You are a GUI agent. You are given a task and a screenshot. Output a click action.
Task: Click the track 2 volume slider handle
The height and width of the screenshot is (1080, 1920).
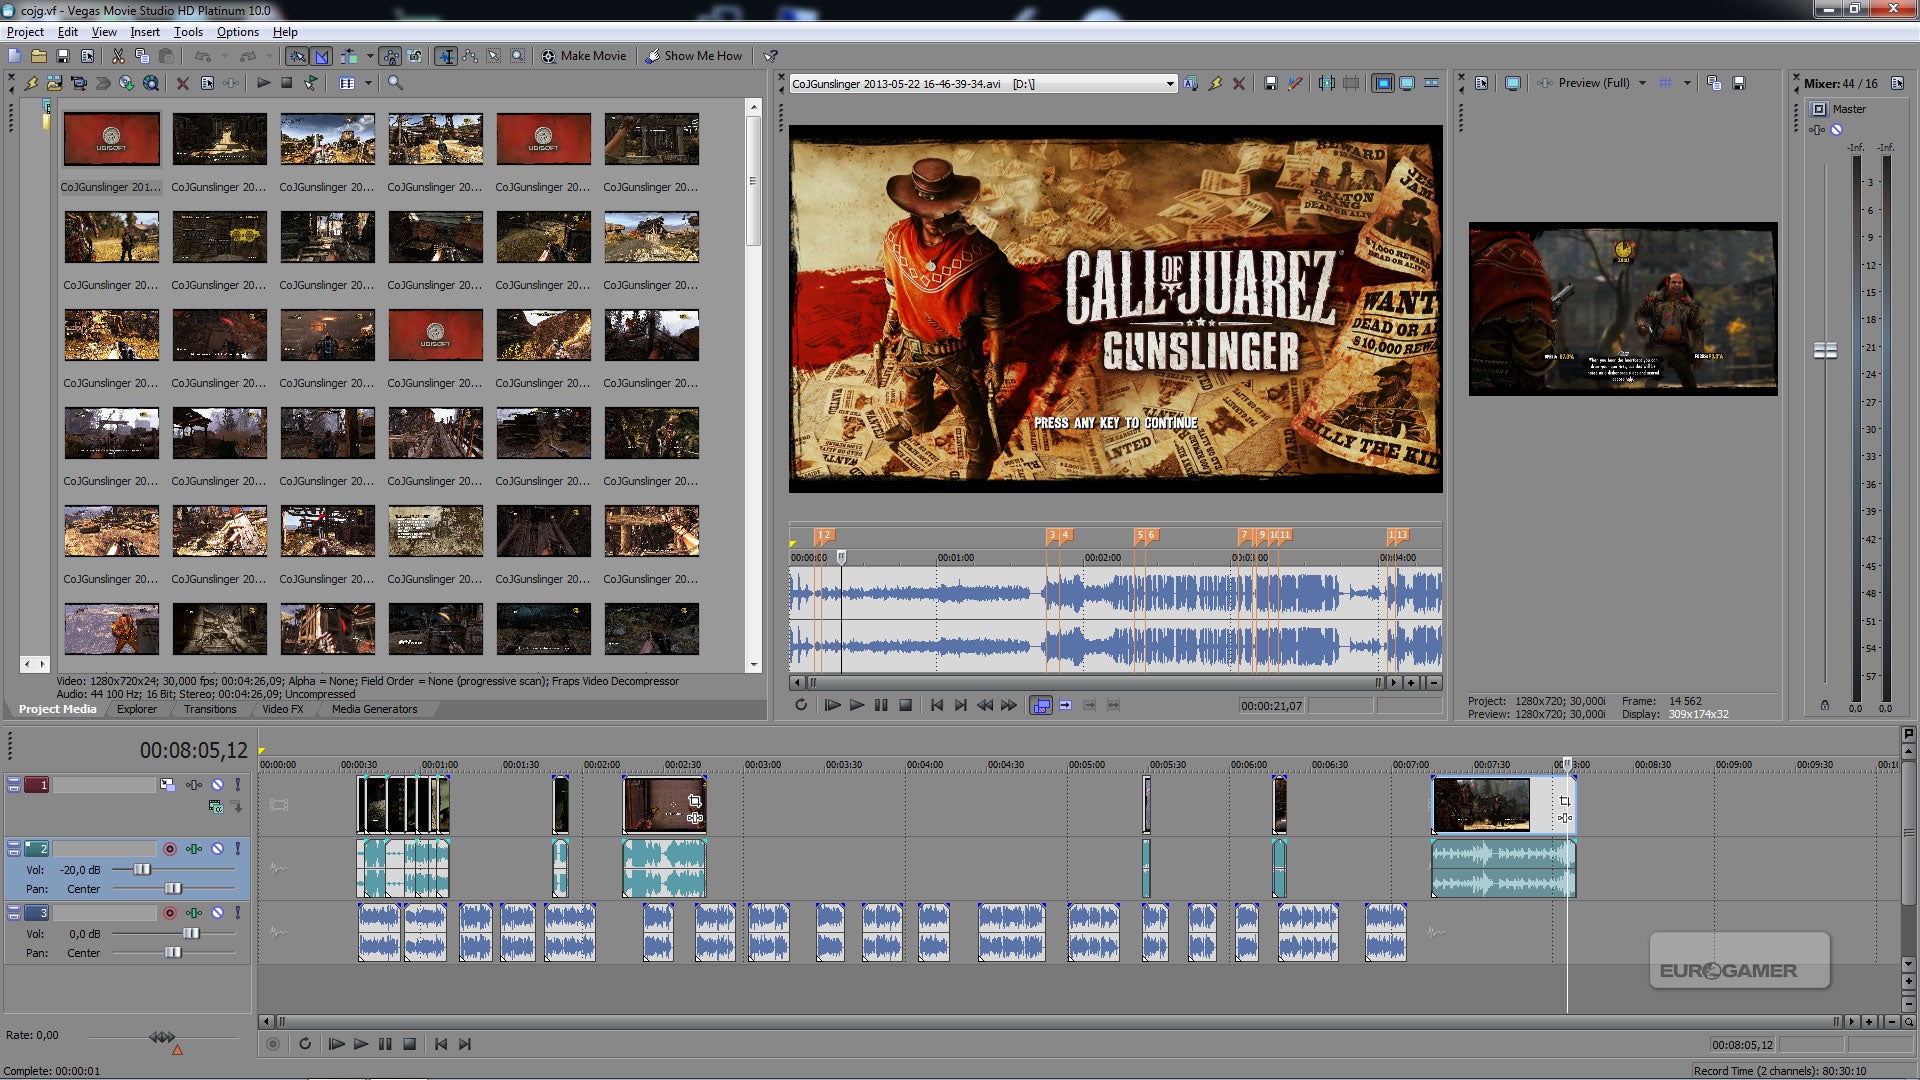point(142,870)
